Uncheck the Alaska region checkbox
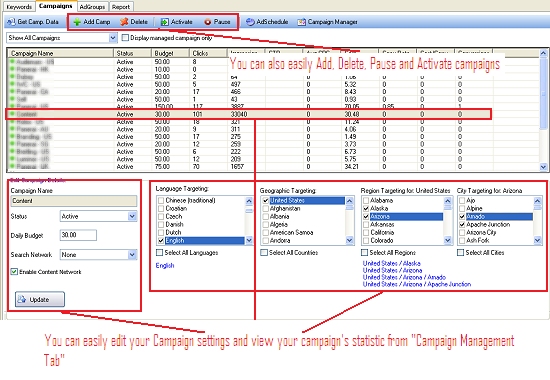 click(x=366, y=208)
